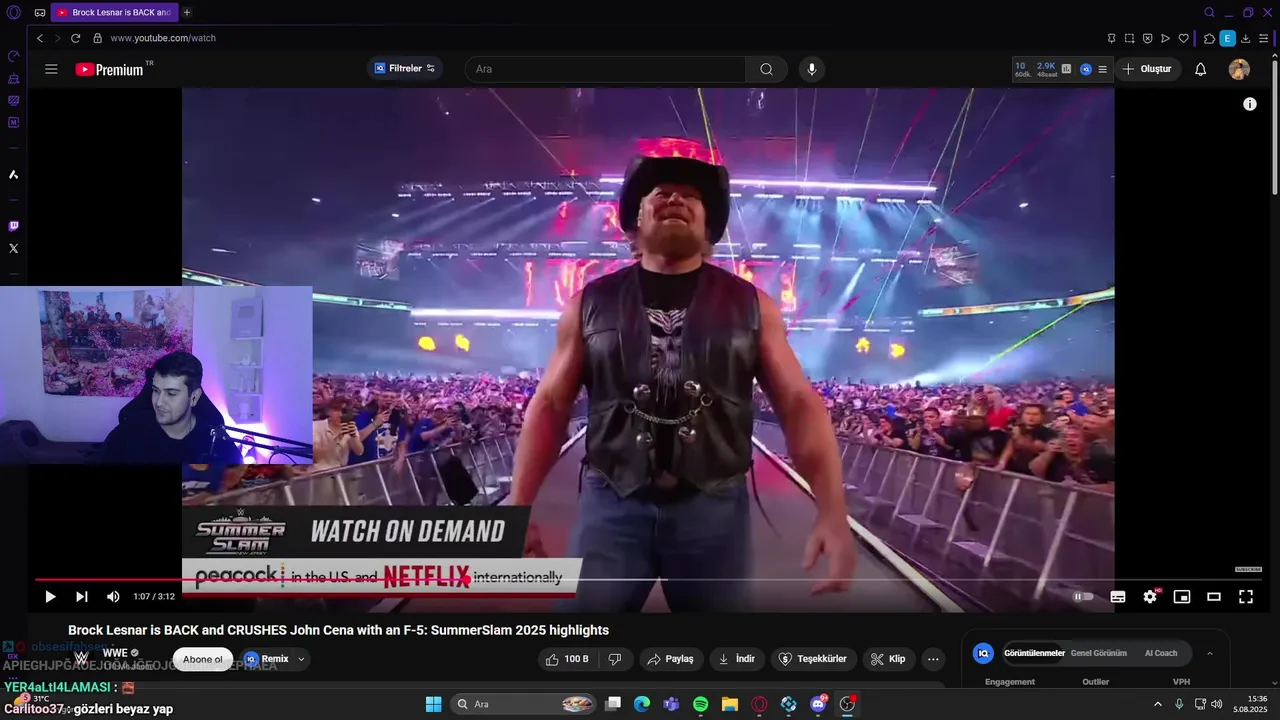
Task: Open Spotify from taskbar
Action: (701, 704)
